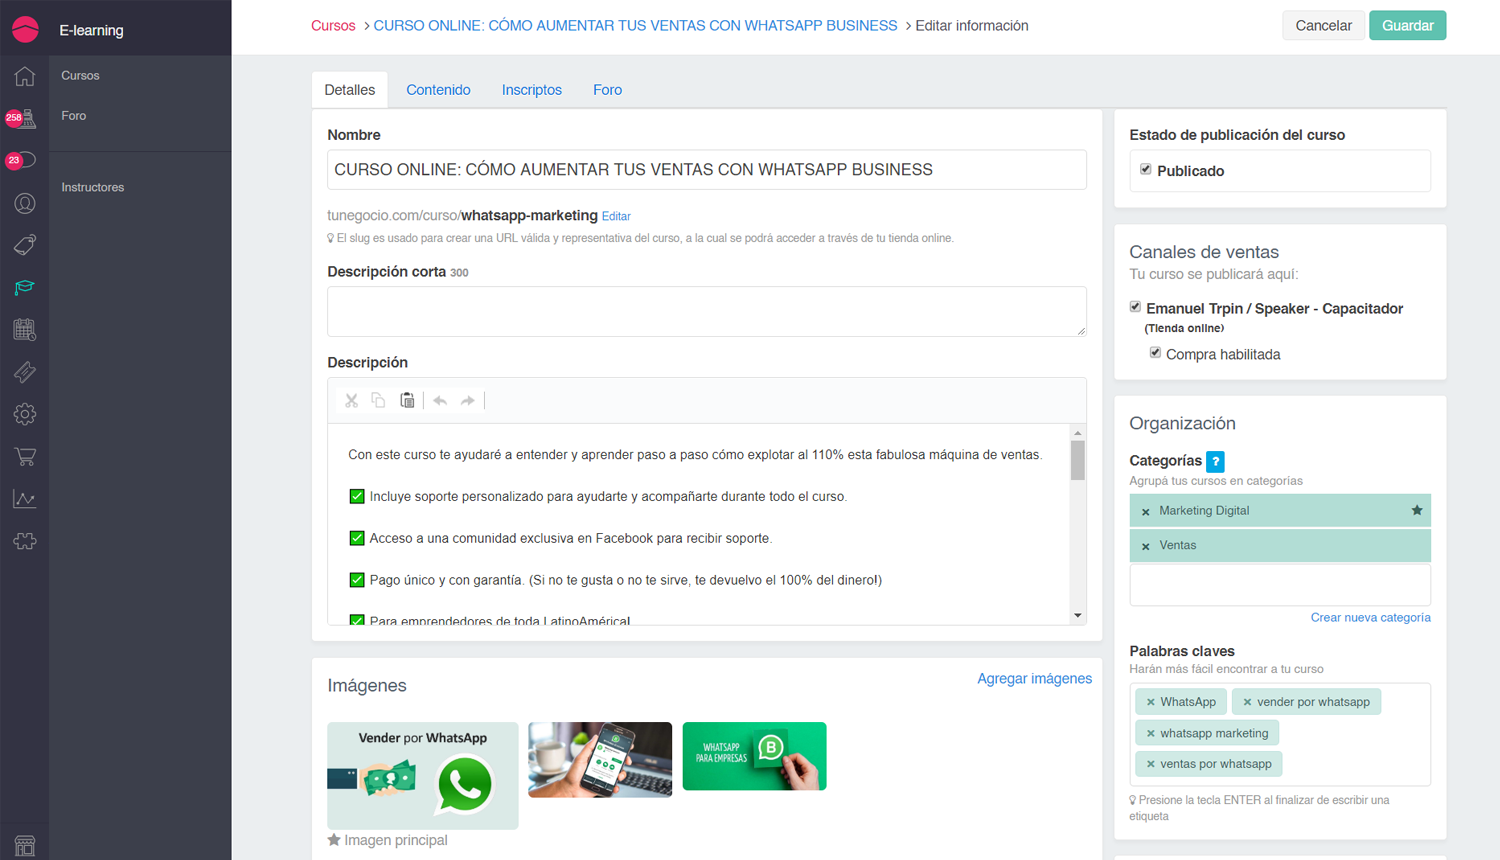The width and height of the screenshot is (1500, 860).
Task: Click the Descripción corta text area
Action: [706, 311]
